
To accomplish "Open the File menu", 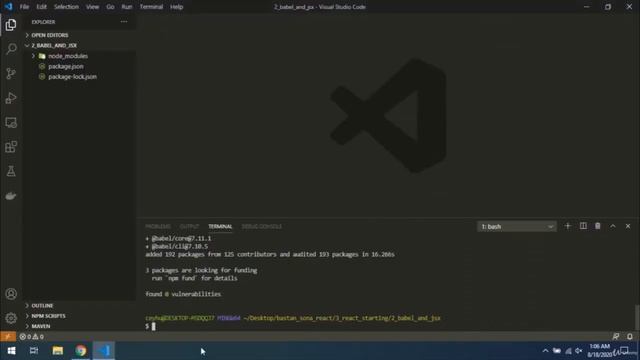I will click(24, 7).
